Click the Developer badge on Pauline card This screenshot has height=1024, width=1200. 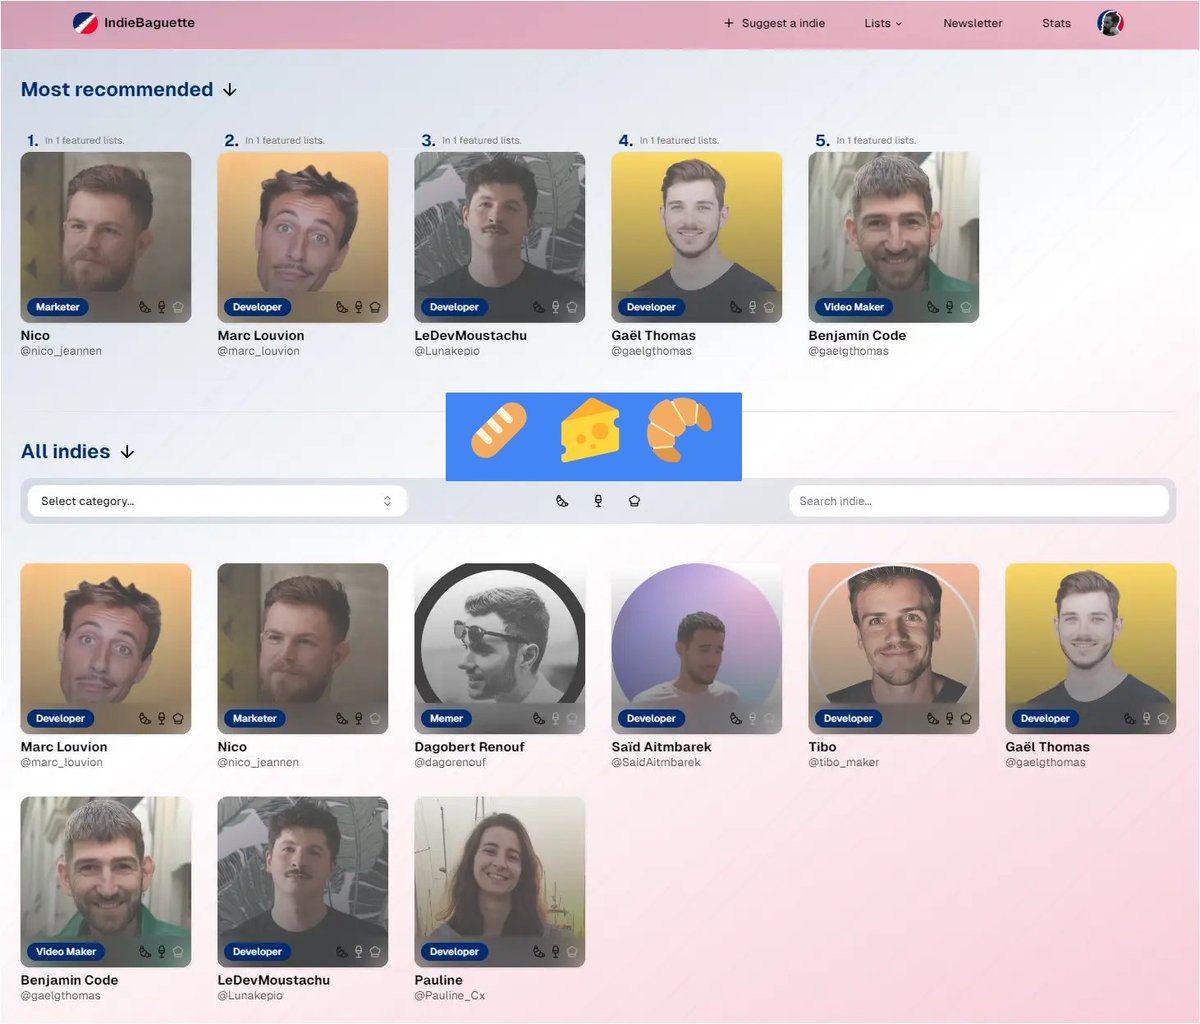454,951
